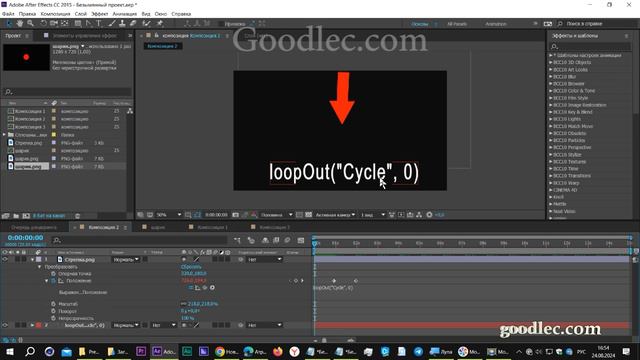The width and height of the screenshot is (640, 360).
Task: Open the Композиция menu
Action: pyautogui.click(x=55, y=14)
